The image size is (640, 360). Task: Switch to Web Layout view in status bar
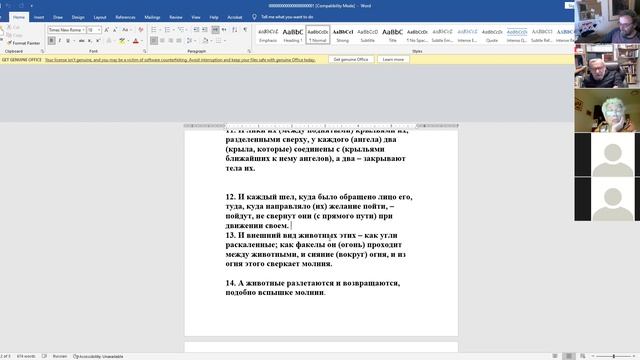coord(582,356)
